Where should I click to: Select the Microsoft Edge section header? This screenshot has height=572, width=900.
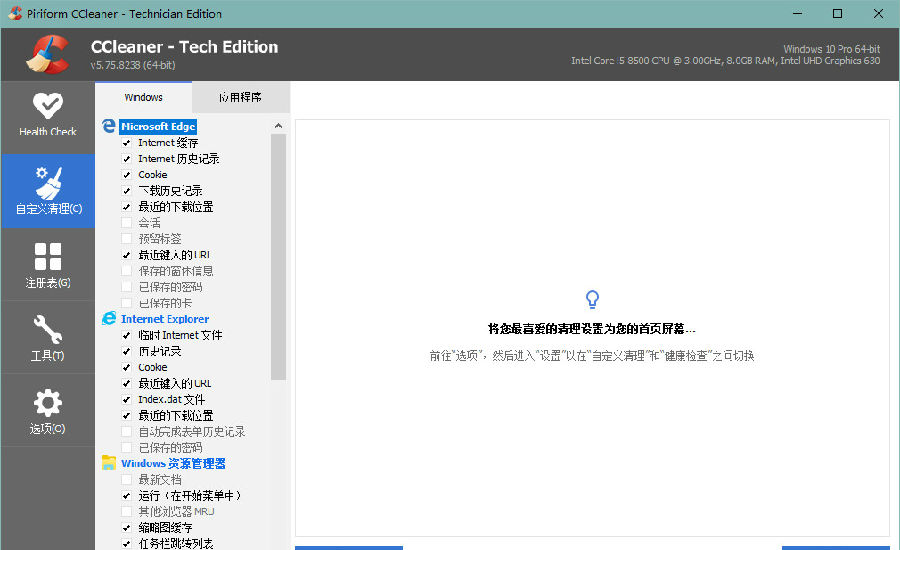tap(158, 126)
